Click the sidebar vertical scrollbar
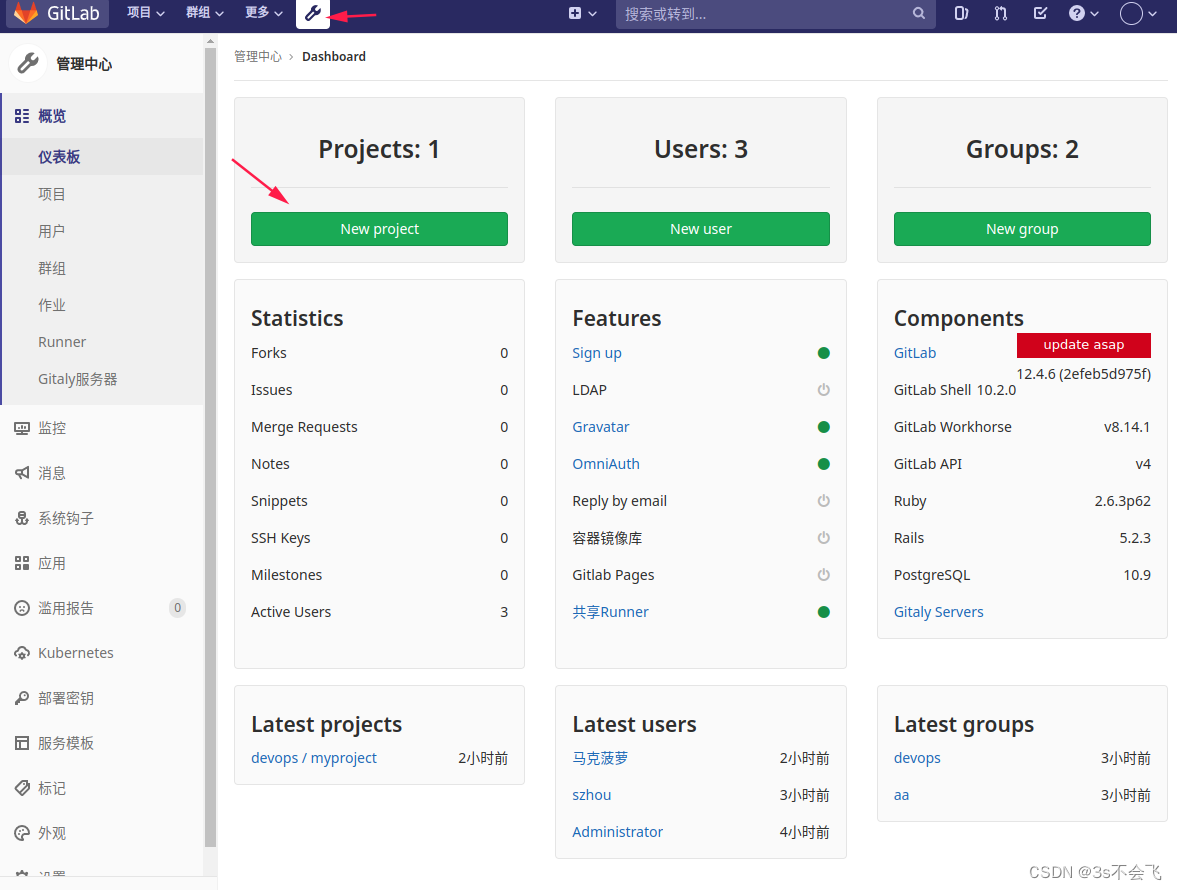This screenshot has width=1177, height=890. tap(210, 447)
